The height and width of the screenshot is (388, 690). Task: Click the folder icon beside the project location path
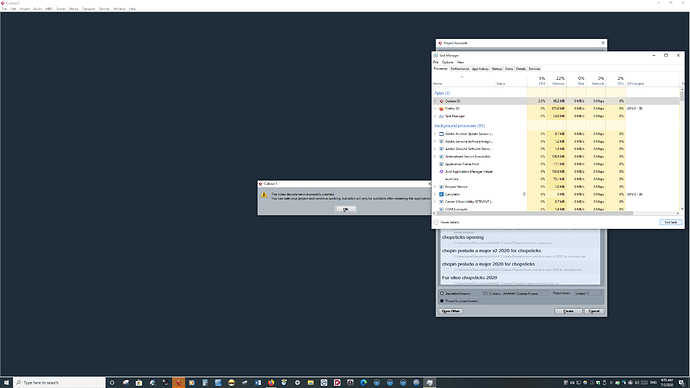[x=485, y=293]
